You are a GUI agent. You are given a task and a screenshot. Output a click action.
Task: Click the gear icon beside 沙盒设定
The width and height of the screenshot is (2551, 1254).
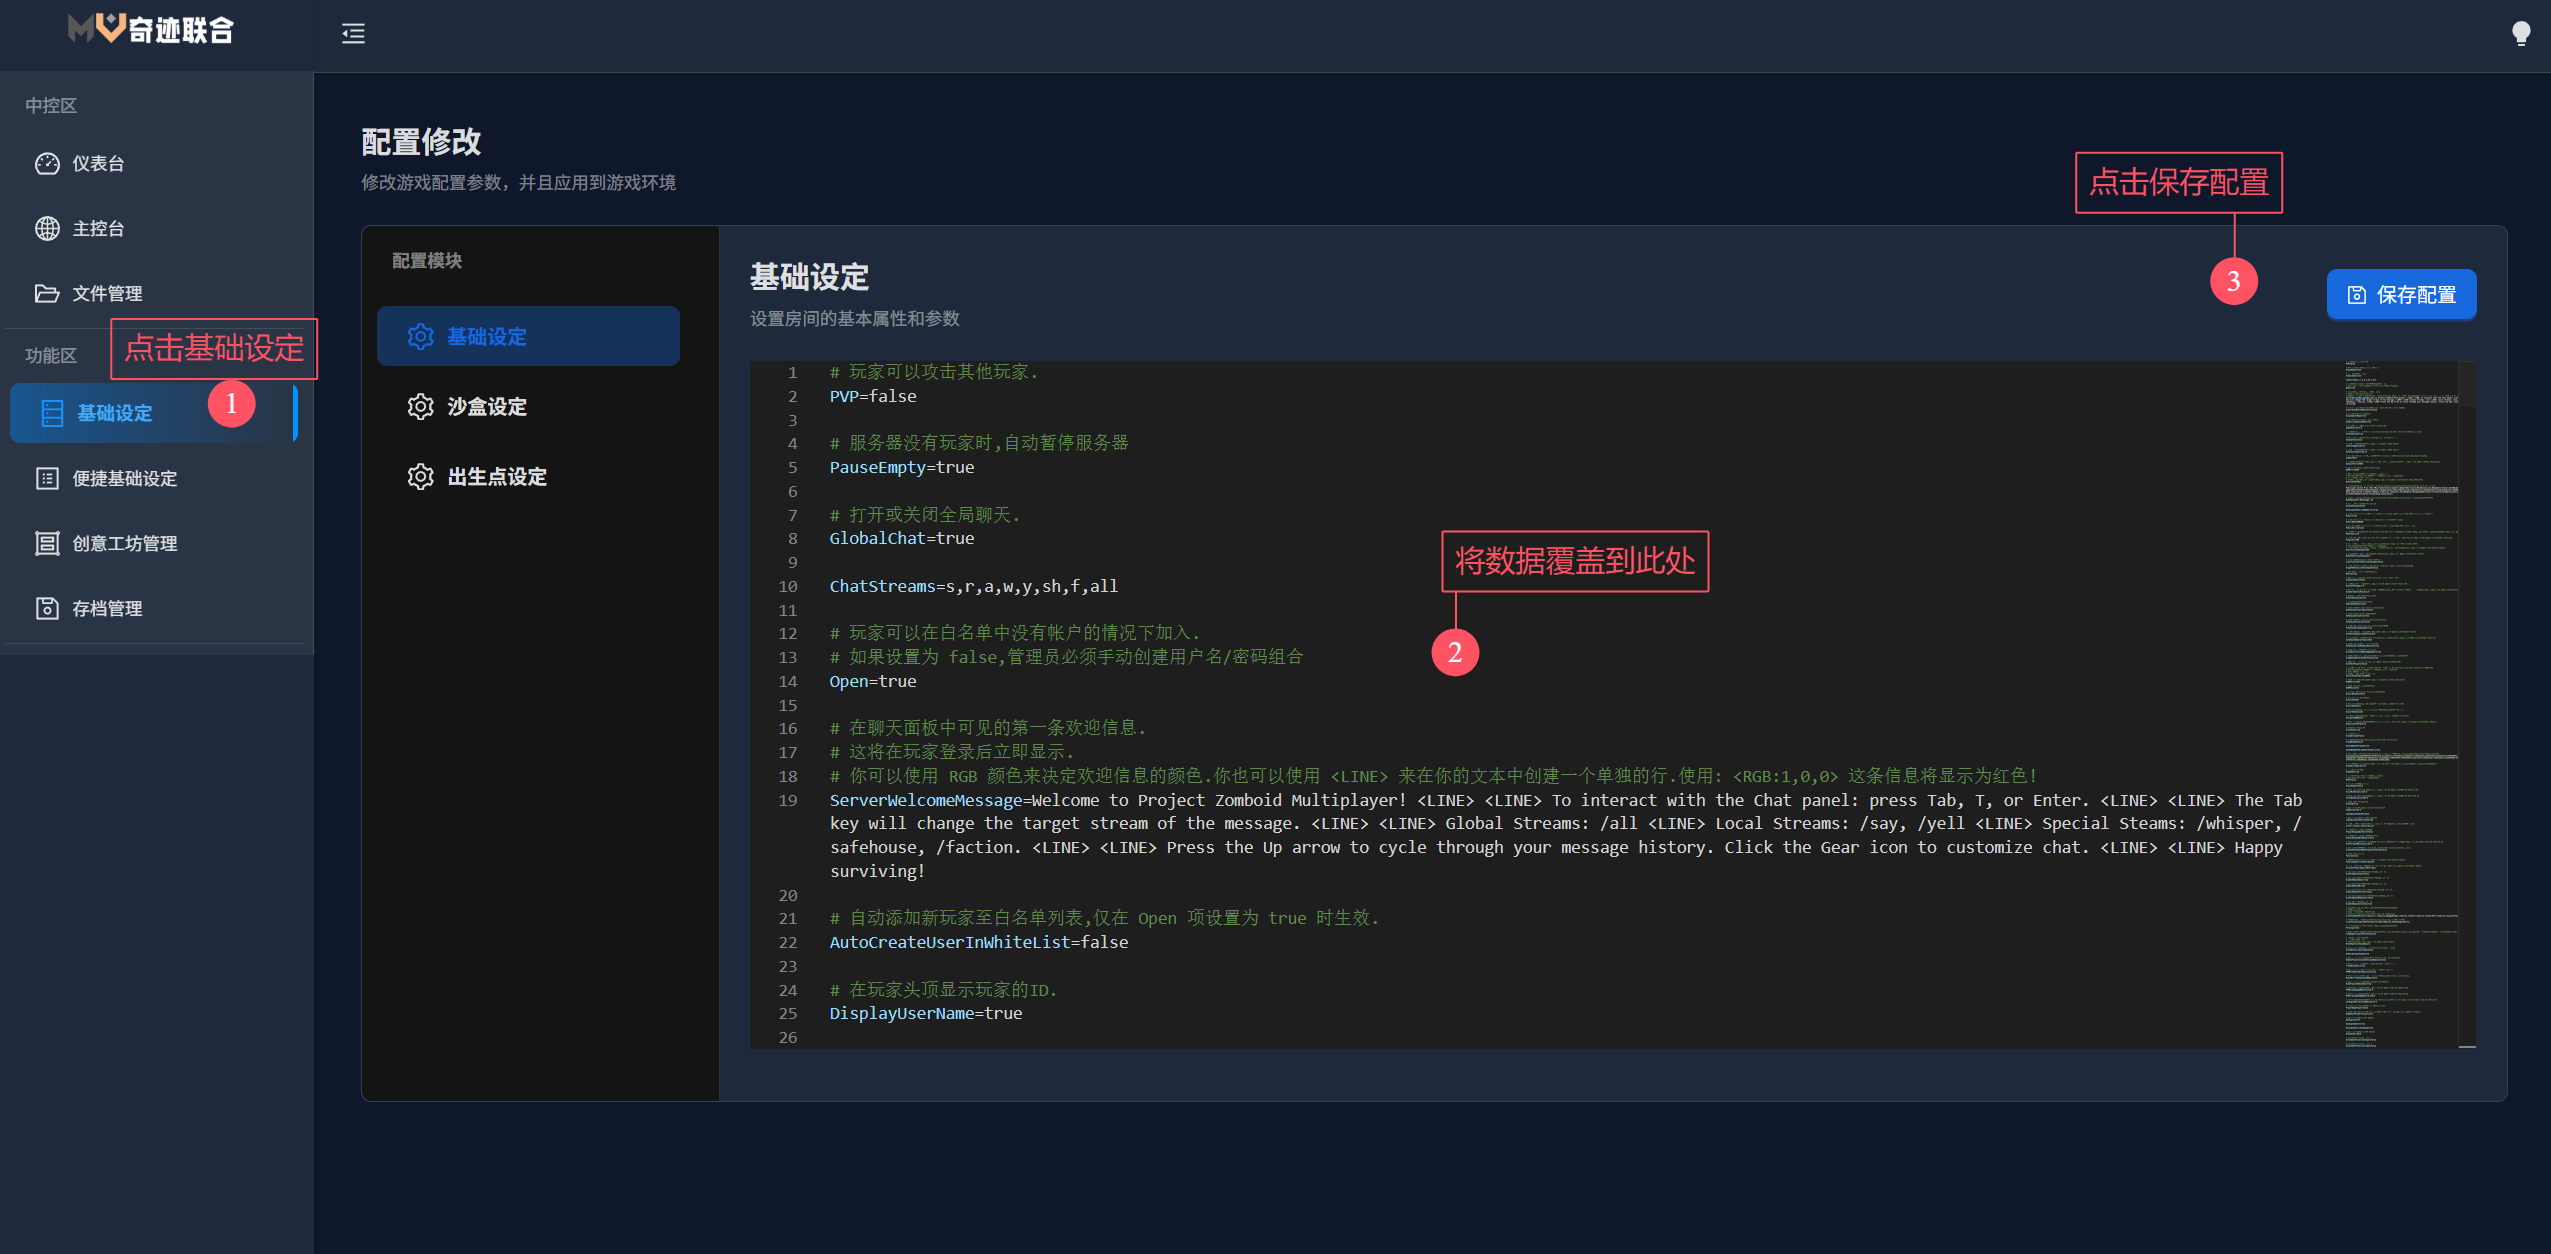[420, 407]
